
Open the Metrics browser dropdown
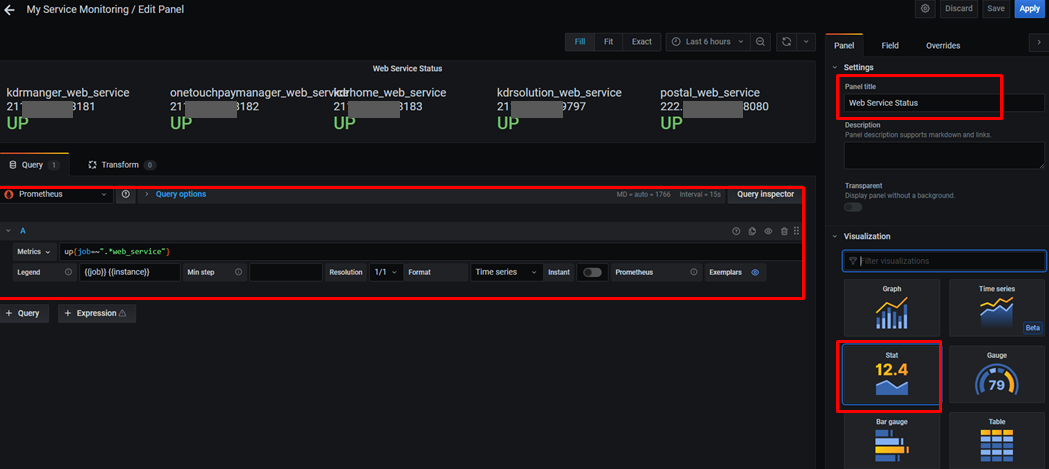pyautogui.click(x=33, y=252)
